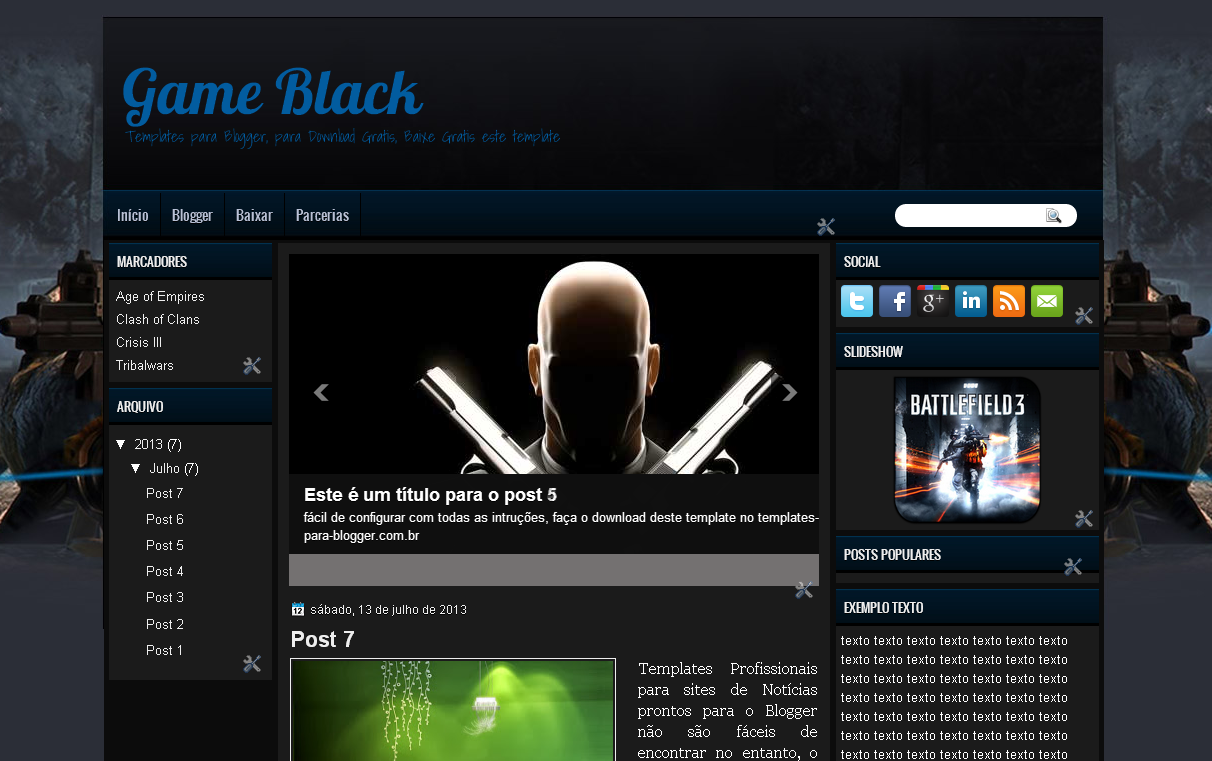Viewport: 1212px width, 761px height.
Task: Collapse the 2013 archive year
Action: click(x=121, y=444)
